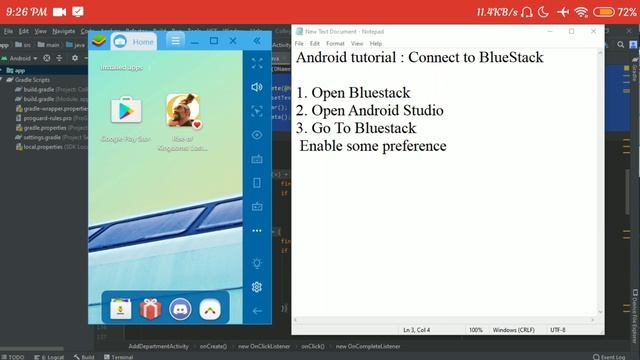The image size is (640, 360).
Task: Click the 'java' breadcrumb in Android Studio
Action: (x=75, y=45)
